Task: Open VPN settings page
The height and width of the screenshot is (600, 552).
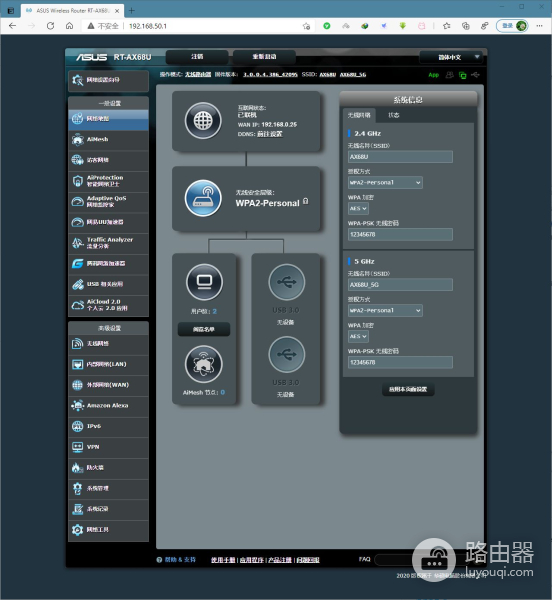Action: point(108,447)
